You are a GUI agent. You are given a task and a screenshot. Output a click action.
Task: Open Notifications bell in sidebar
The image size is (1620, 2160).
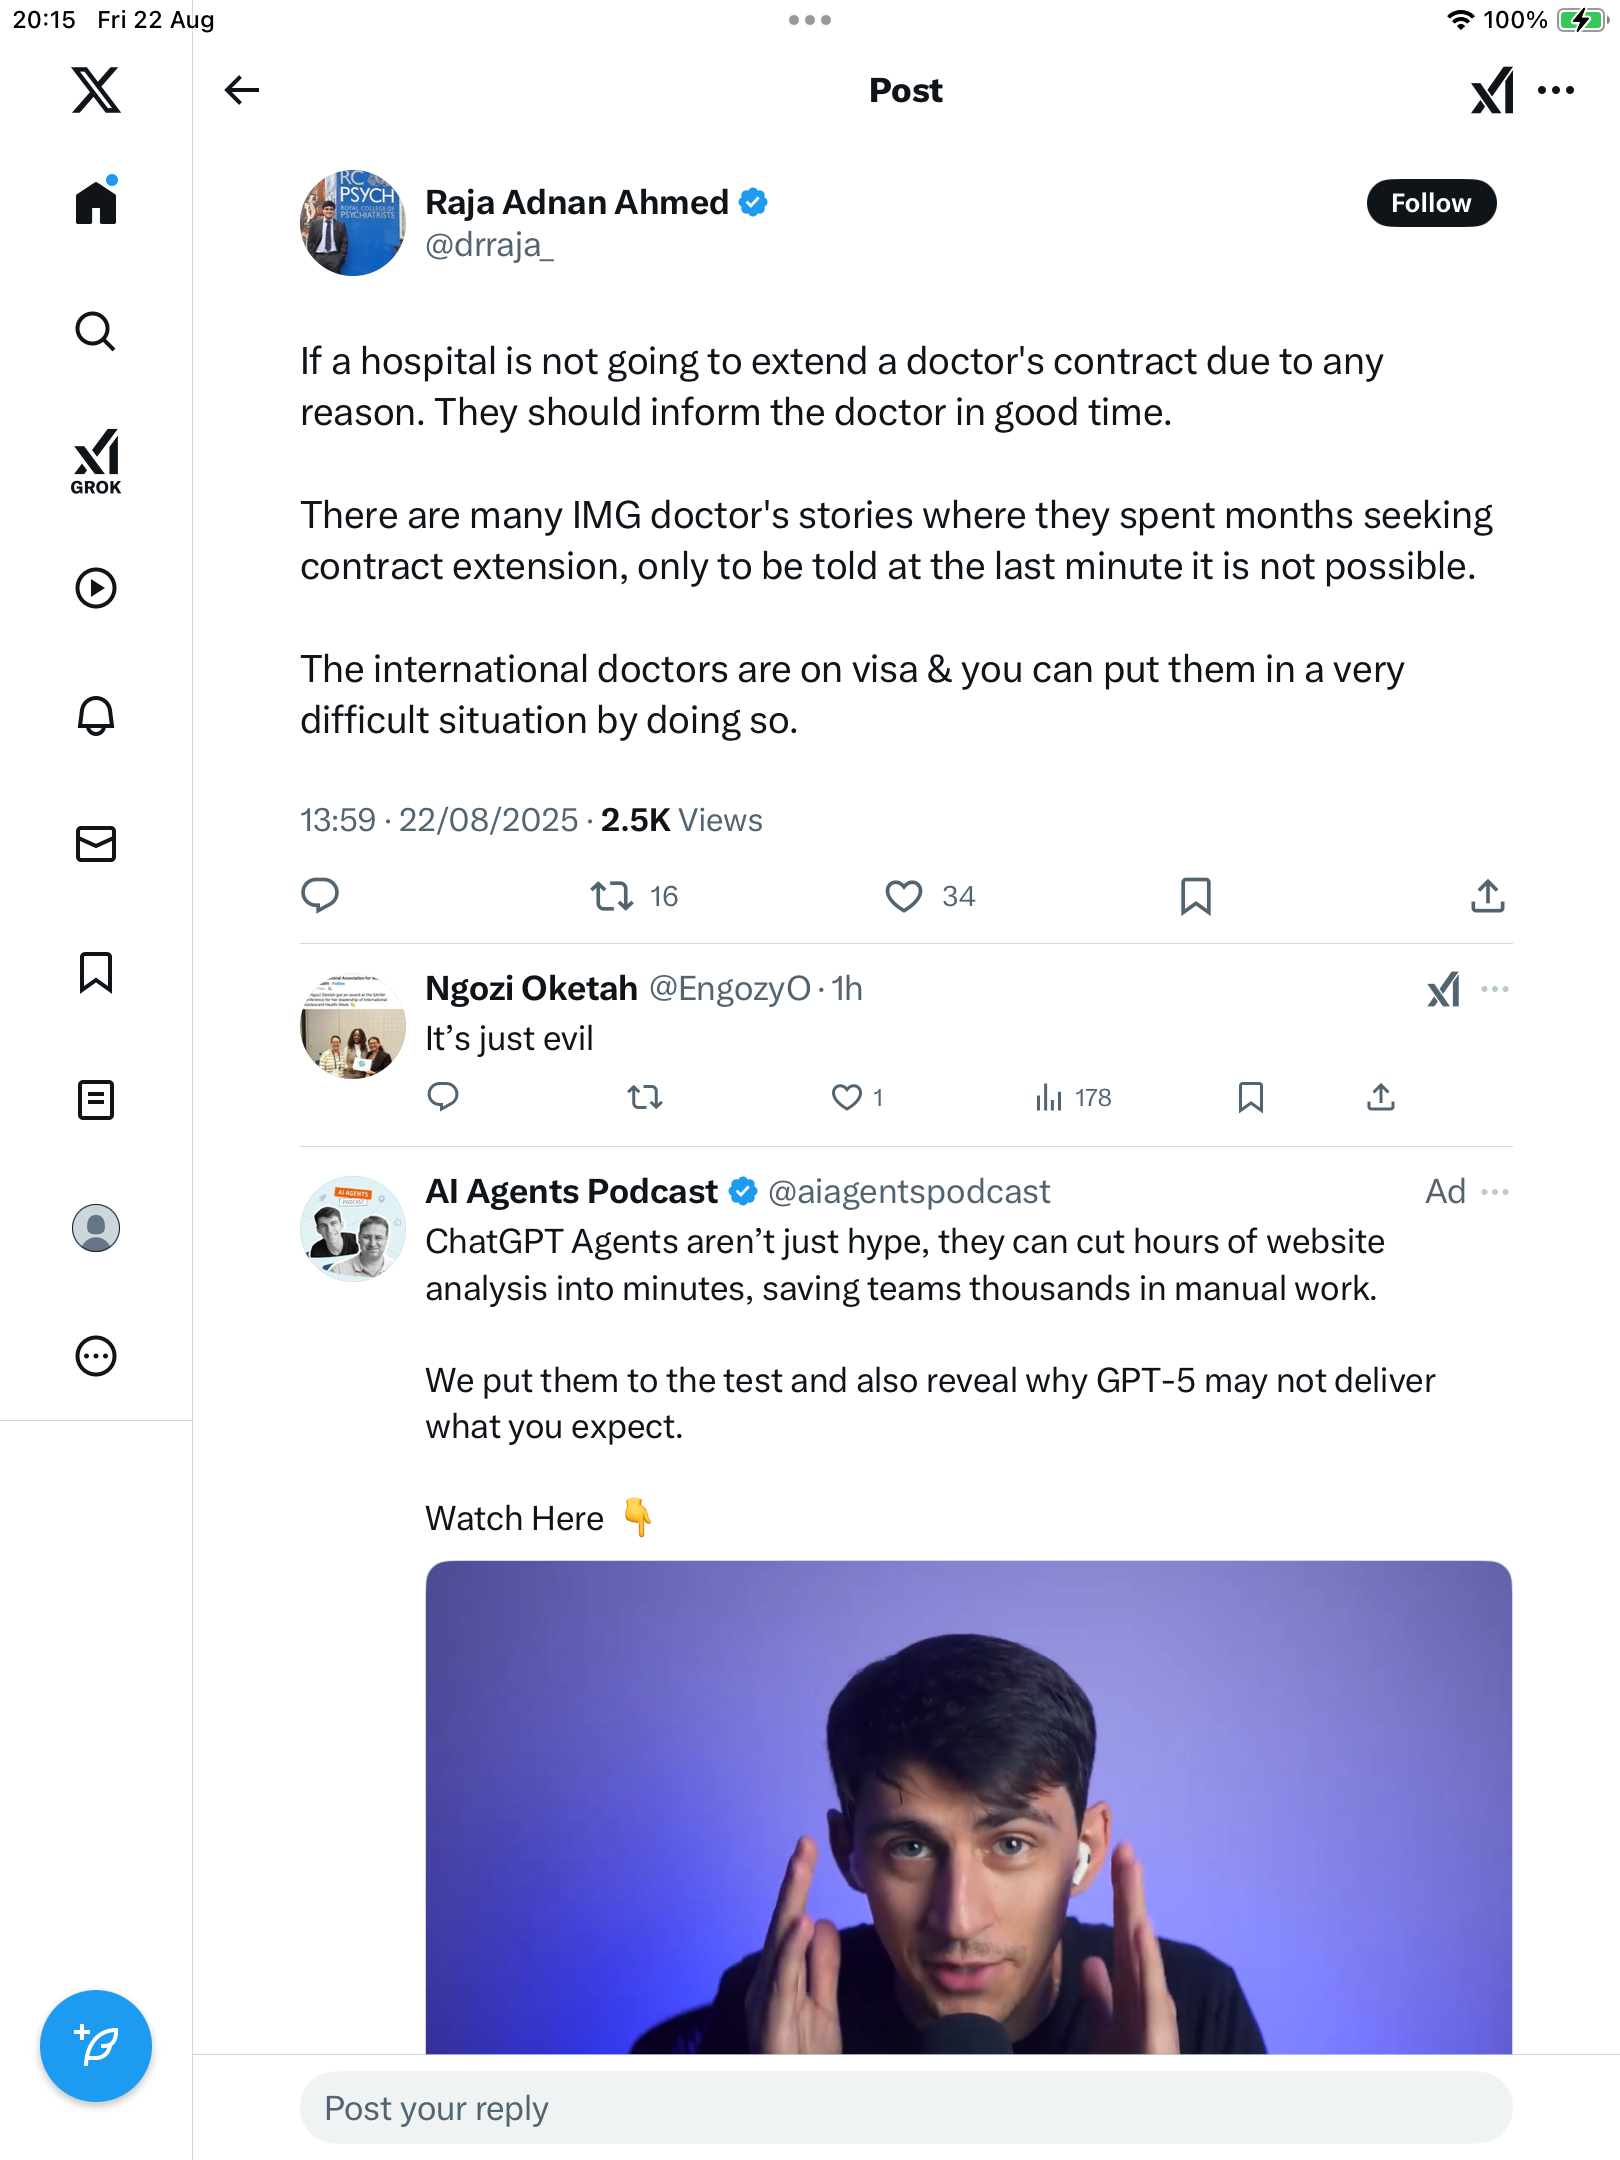(x=96, y=716)
